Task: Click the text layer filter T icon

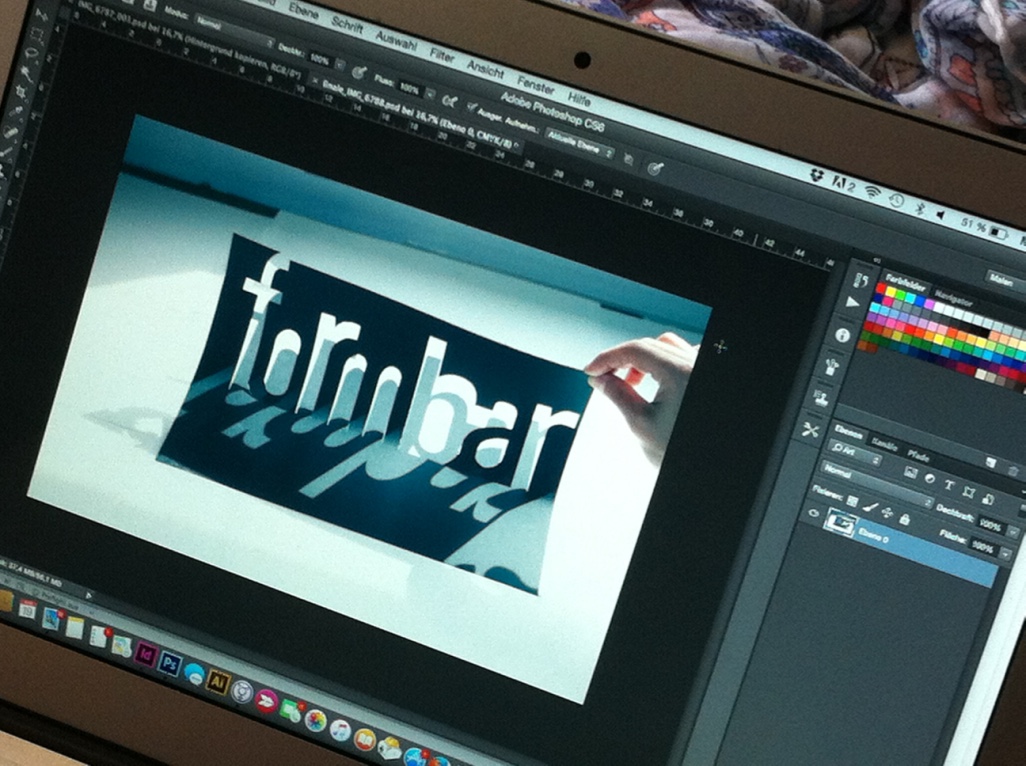Action: (950, 483)
